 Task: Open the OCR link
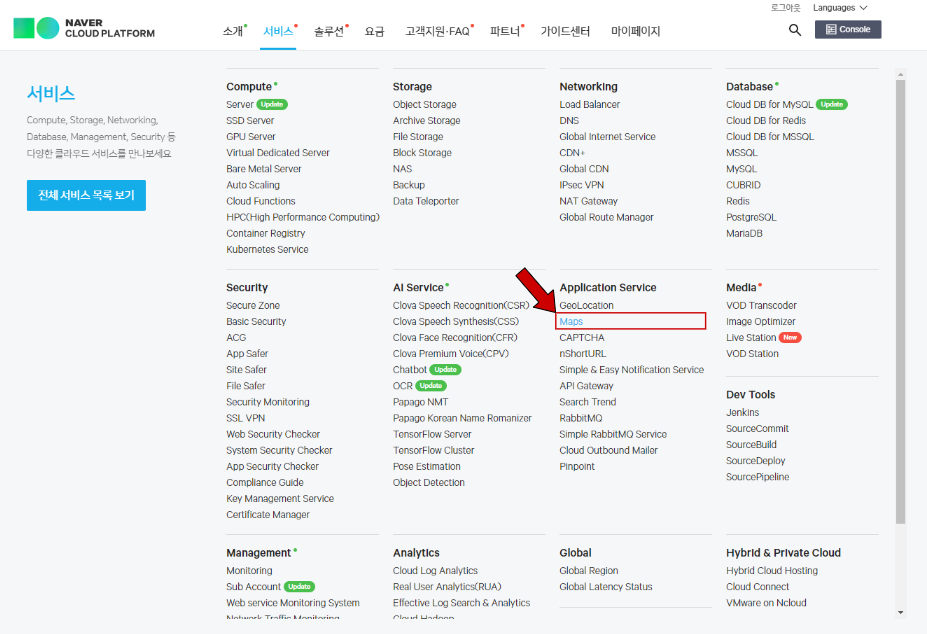(x=403, y=386)
